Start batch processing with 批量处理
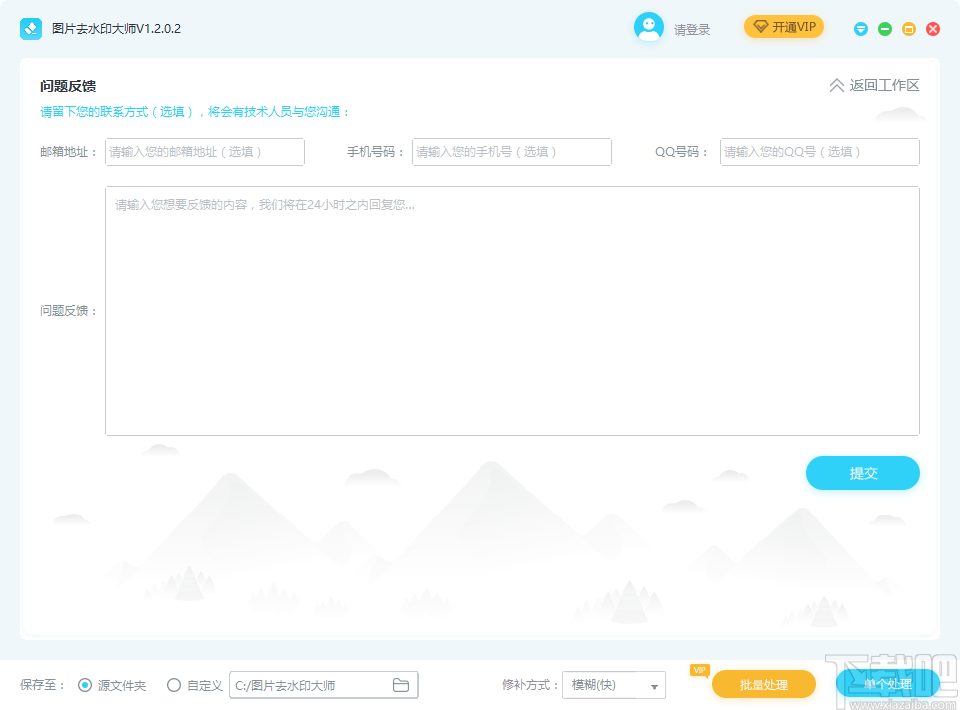This screenshot has width=960, height=710. [x=764, y=684]
